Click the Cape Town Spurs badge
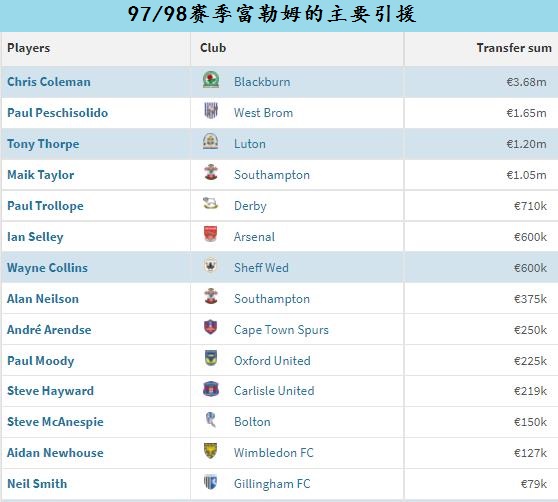 (210, 327)
